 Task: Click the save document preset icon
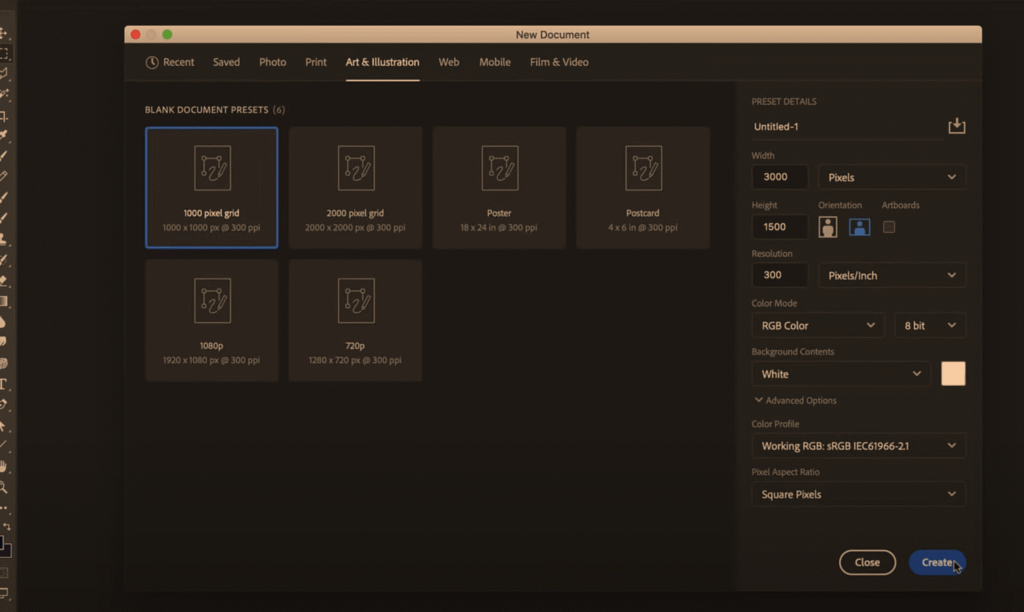coord(956,126)
